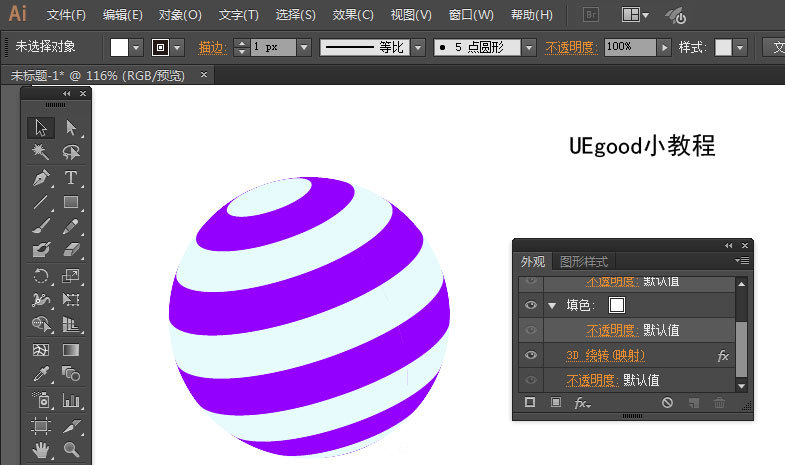Select the Eraser tool
The width and height of the screenshot is (785, 465).
[71, 250]
